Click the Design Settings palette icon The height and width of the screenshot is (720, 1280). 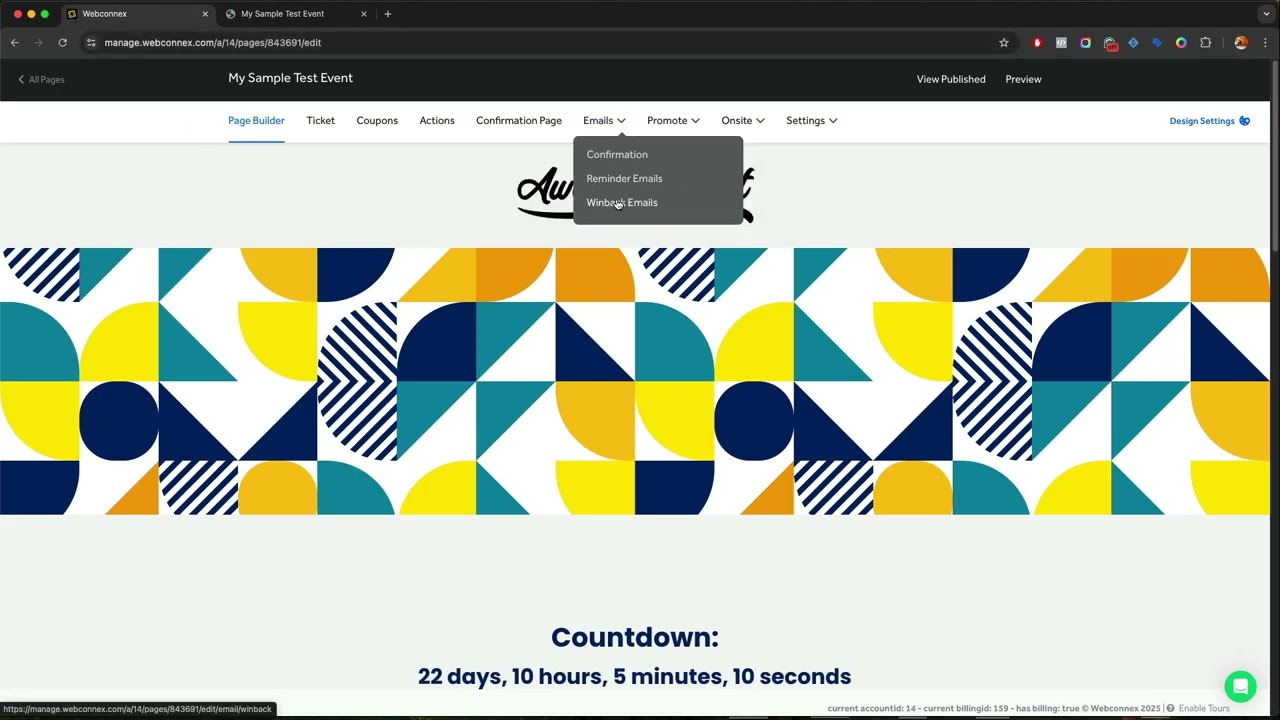[1245, 121]
